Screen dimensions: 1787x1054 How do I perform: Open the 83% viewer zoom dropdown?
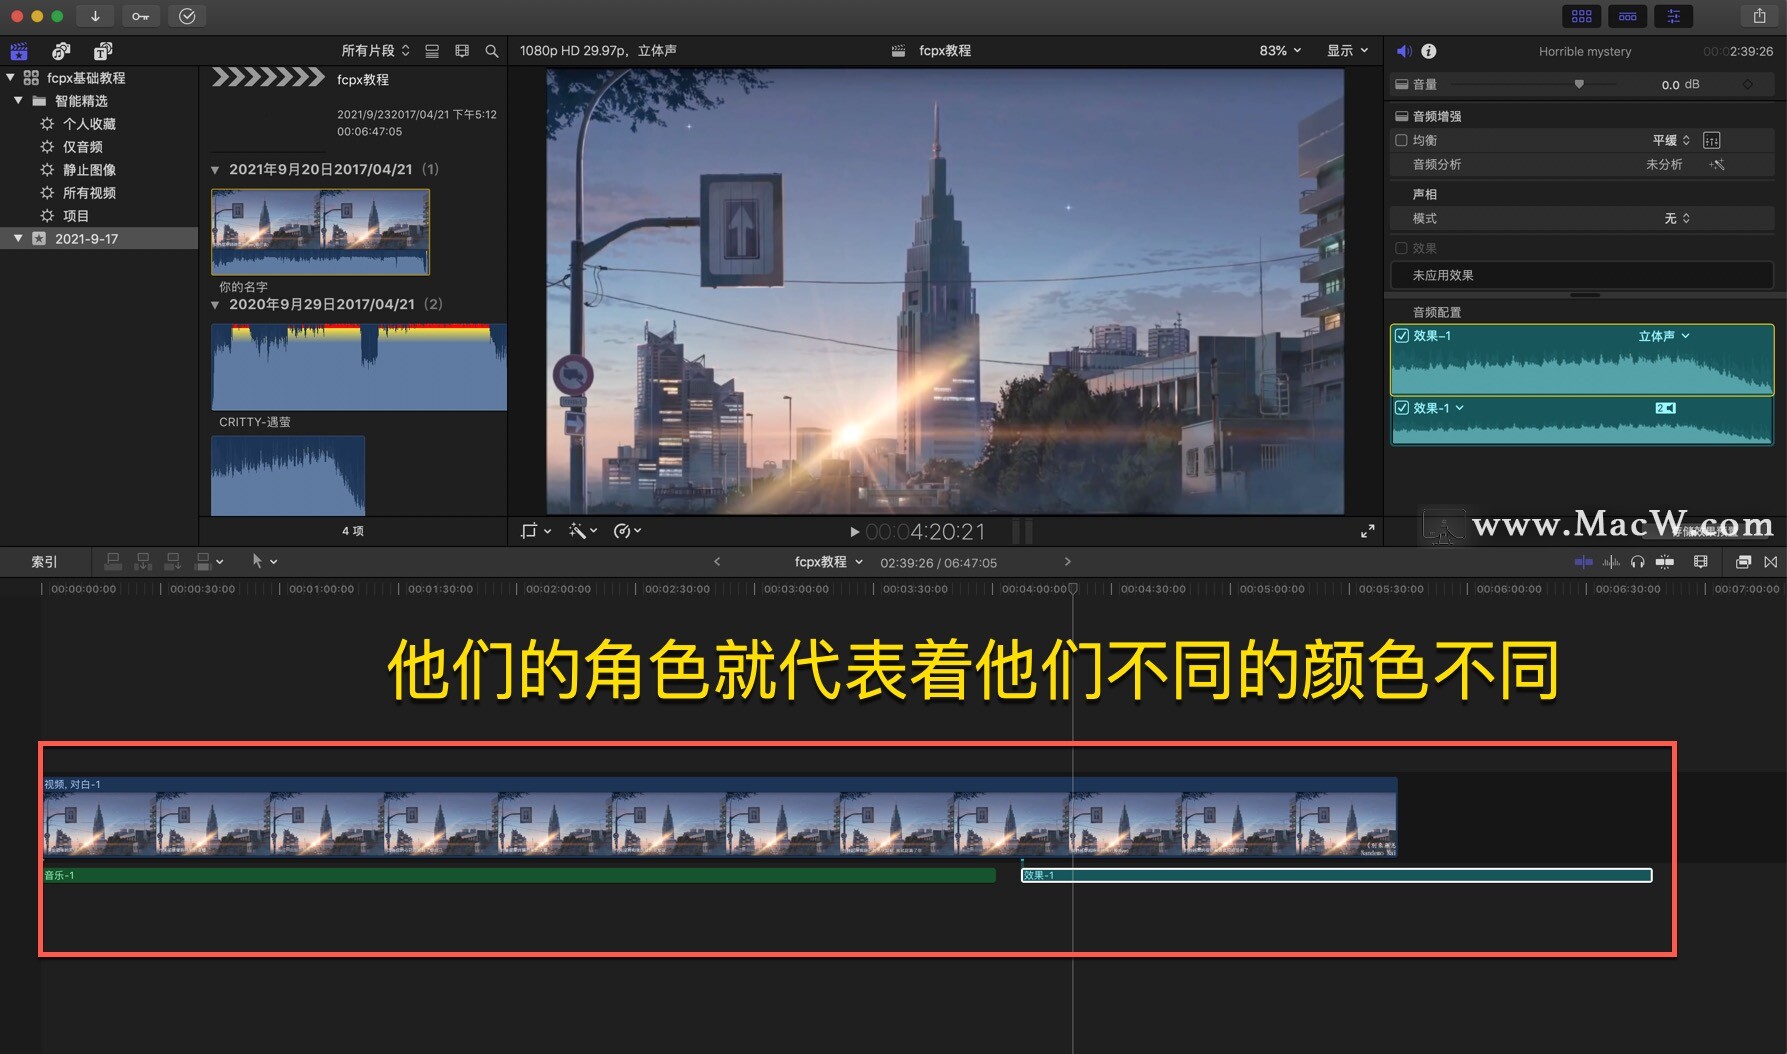(x=1280, y=51)
